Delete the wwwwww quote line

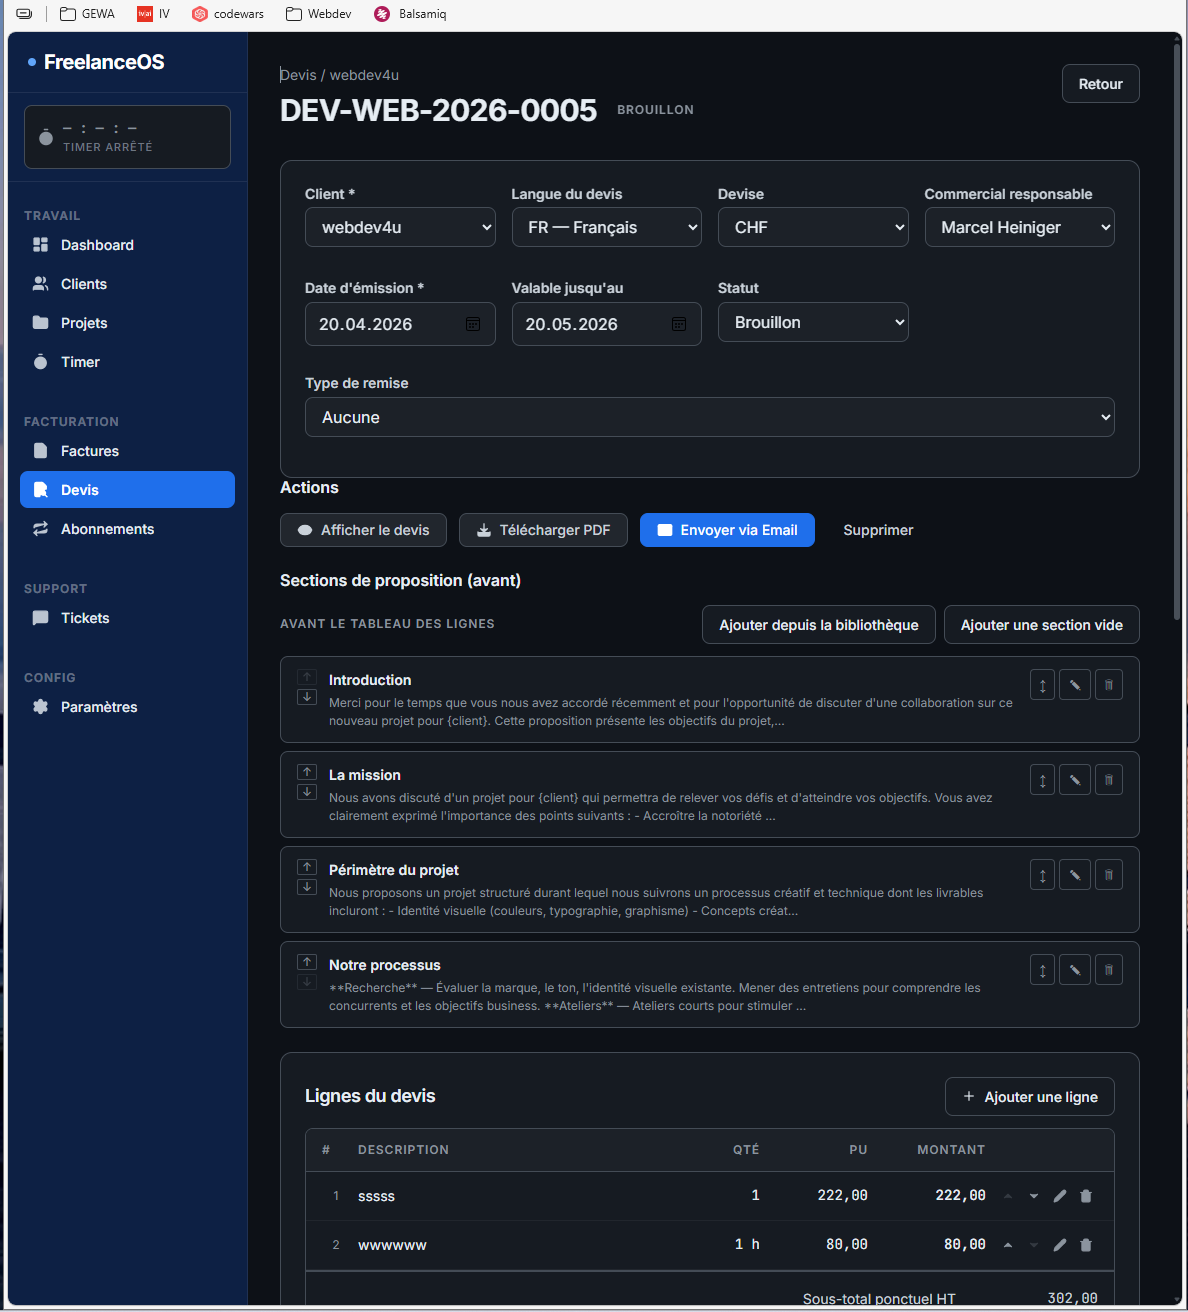tap(1086, 1245)
